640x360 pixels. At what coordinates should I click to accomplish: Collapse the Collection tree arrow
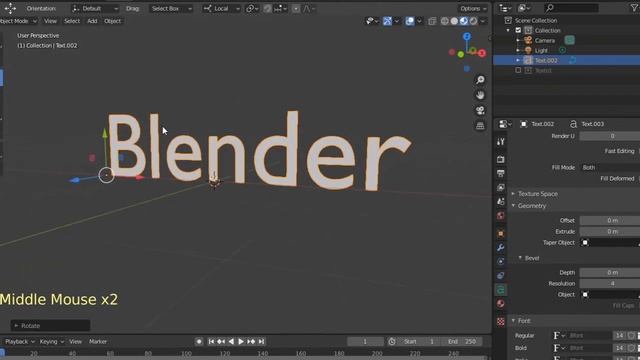click(x=508, y=31)
